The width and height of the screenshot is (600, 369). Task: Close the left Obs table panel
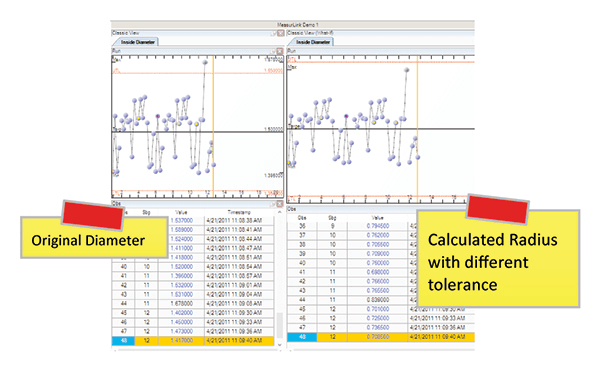[280, 204]
